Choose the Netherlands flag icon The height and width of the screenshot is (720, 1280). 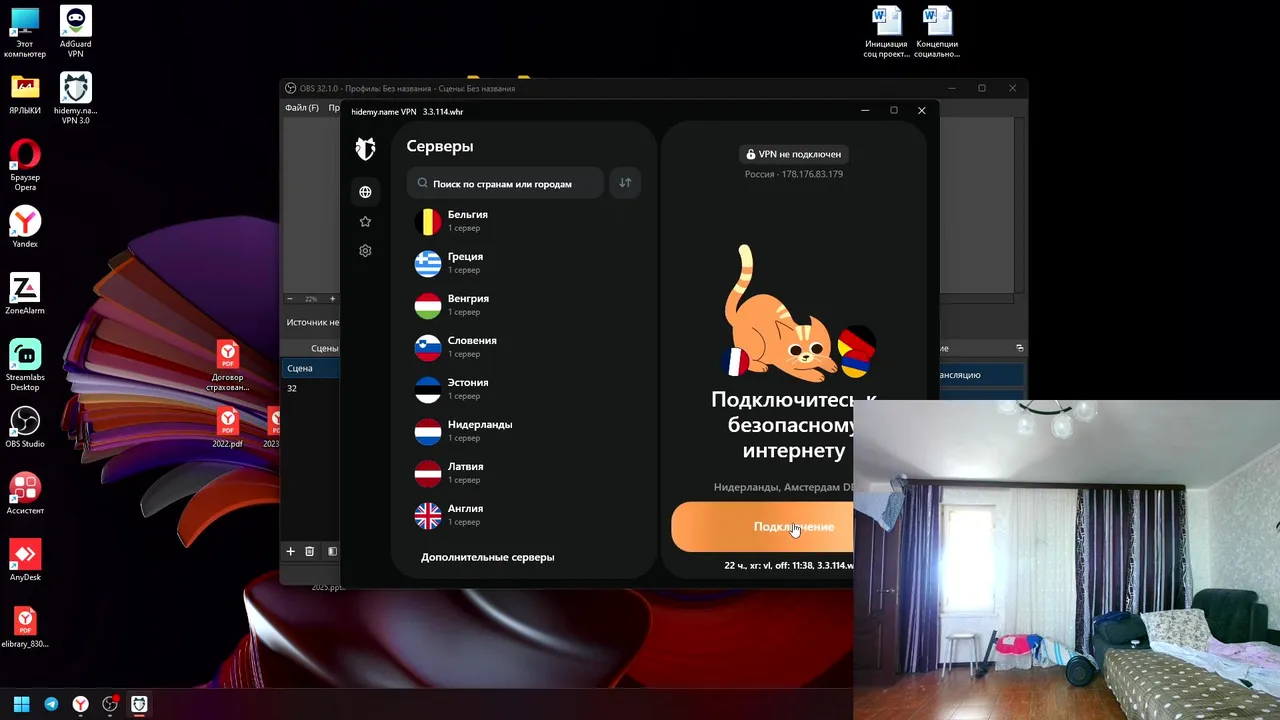click(x=428, y=431)
